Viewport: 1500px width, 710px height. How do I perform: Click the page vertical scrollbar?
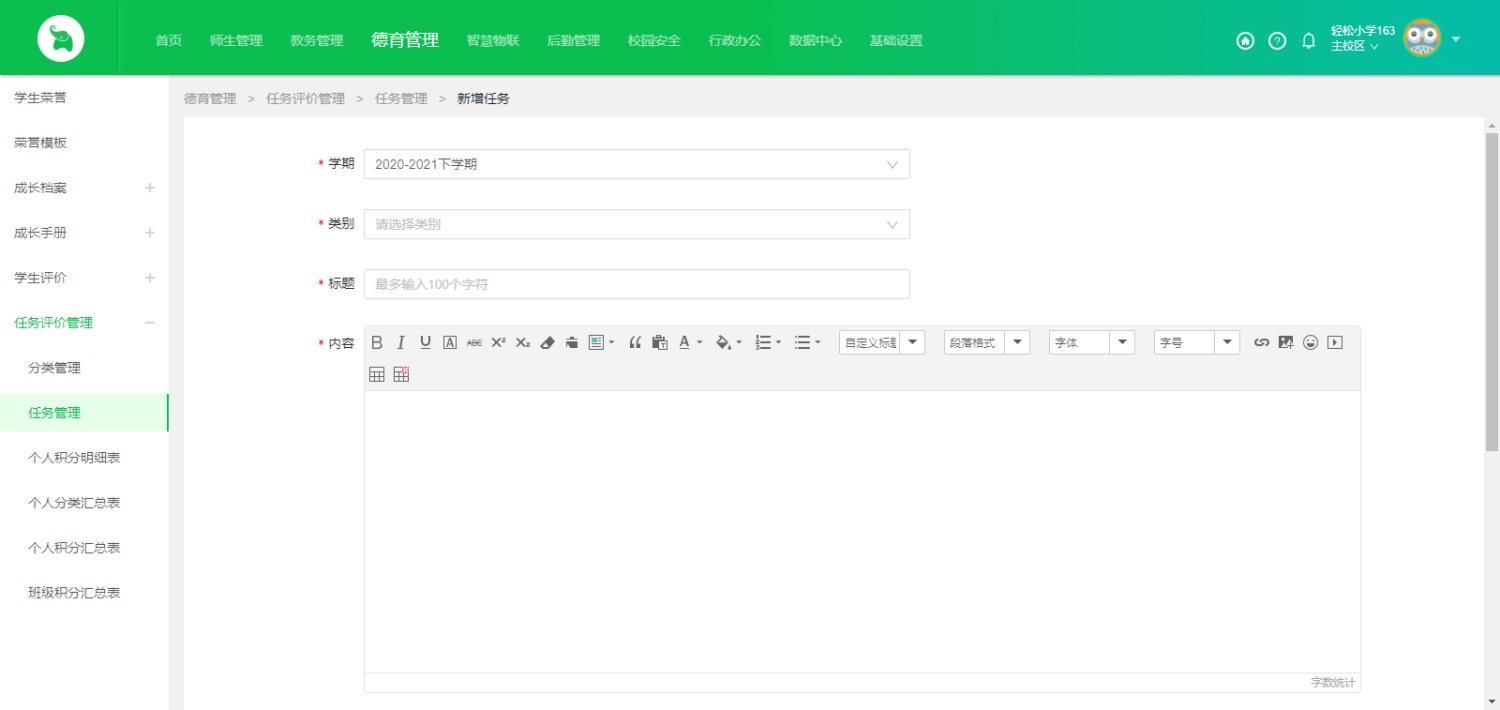point(1492,292)
